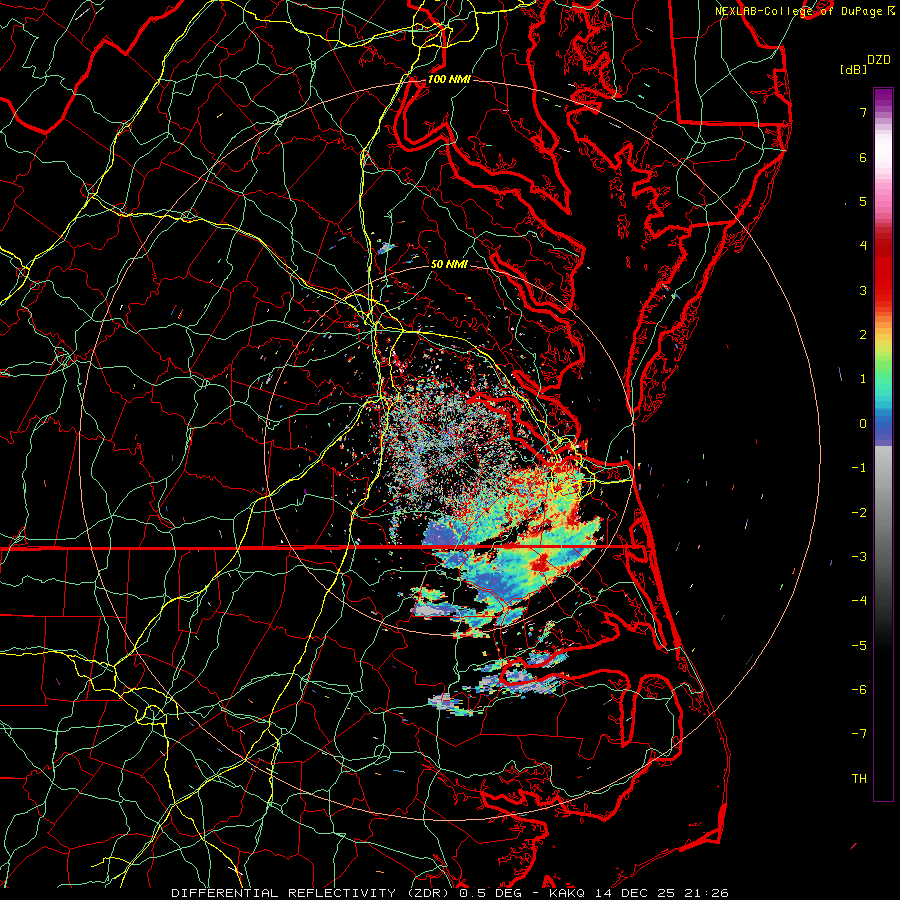Click the -3 dB scale label
The width and height of the screenshot is (900, 900).
[859, 557]
